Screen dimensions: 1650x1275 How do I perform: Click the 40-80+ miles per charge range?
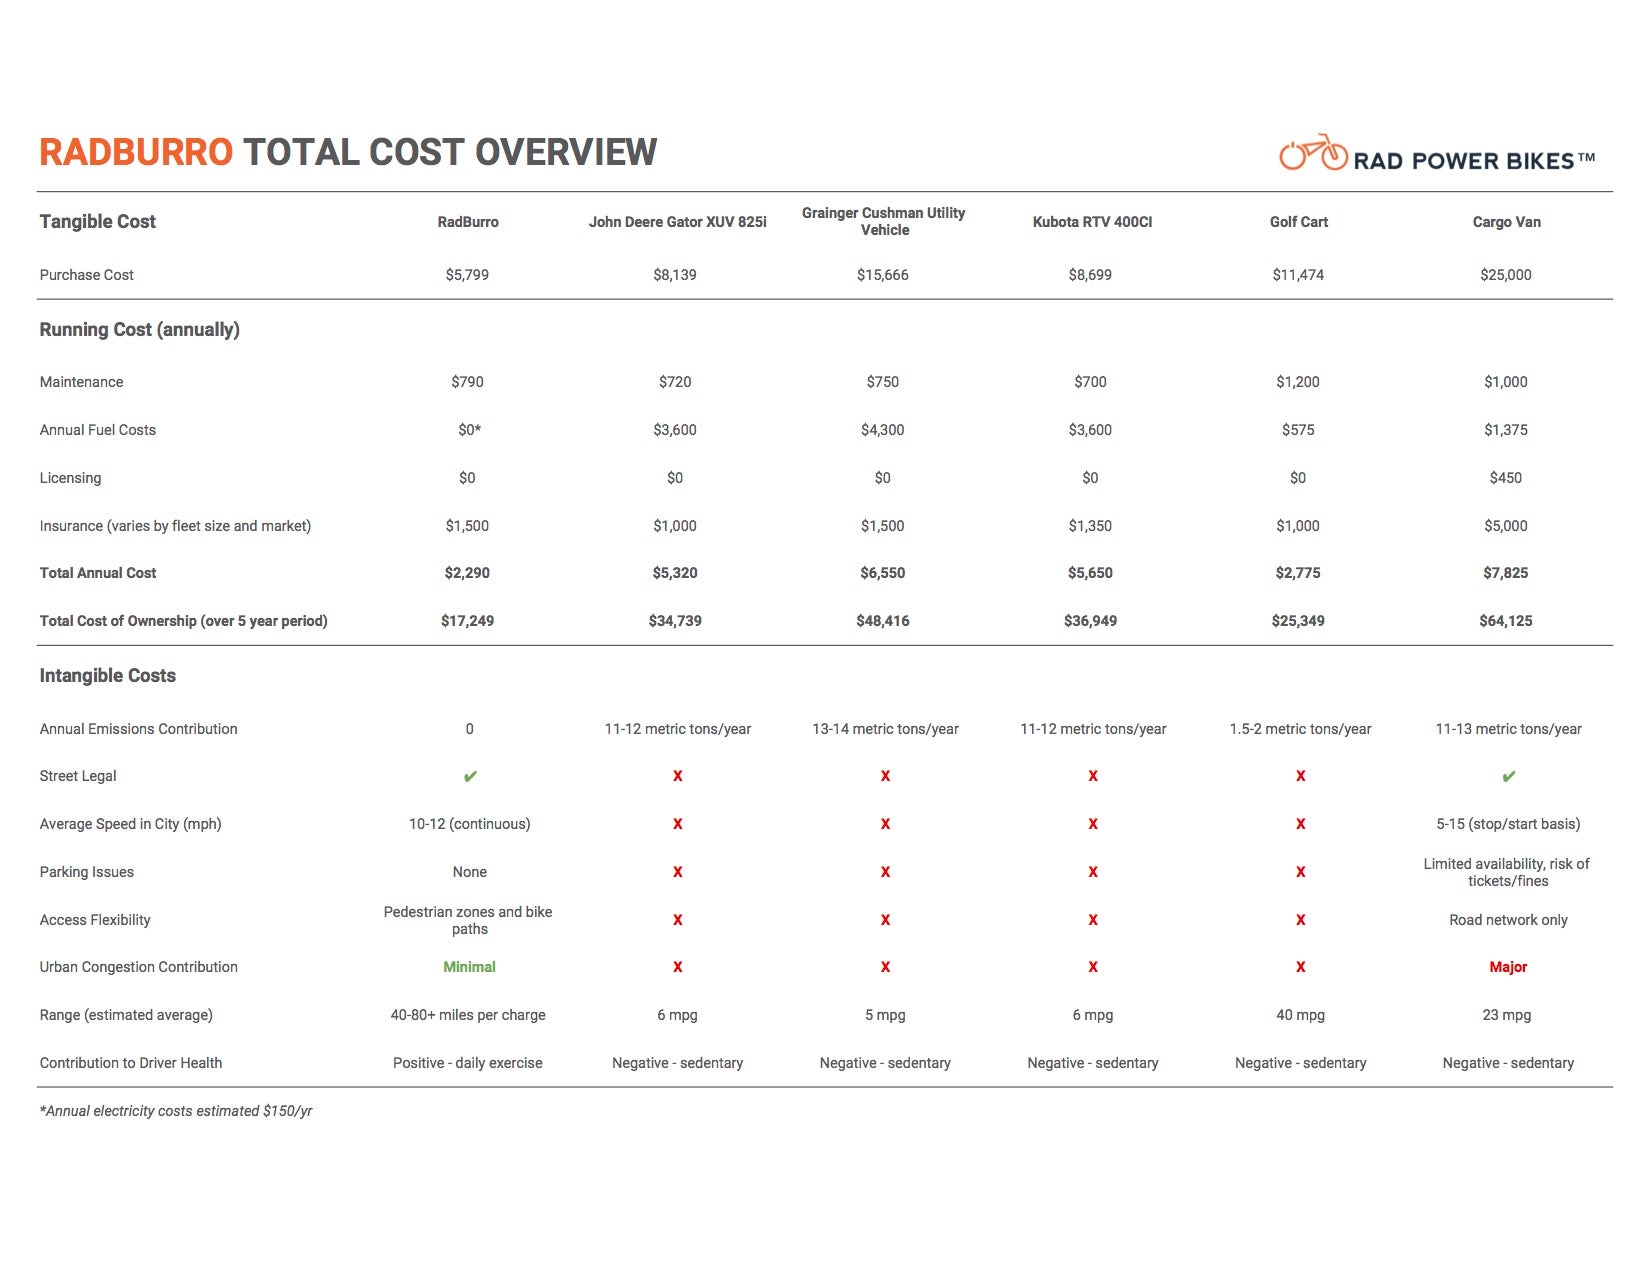[468, 1015]
